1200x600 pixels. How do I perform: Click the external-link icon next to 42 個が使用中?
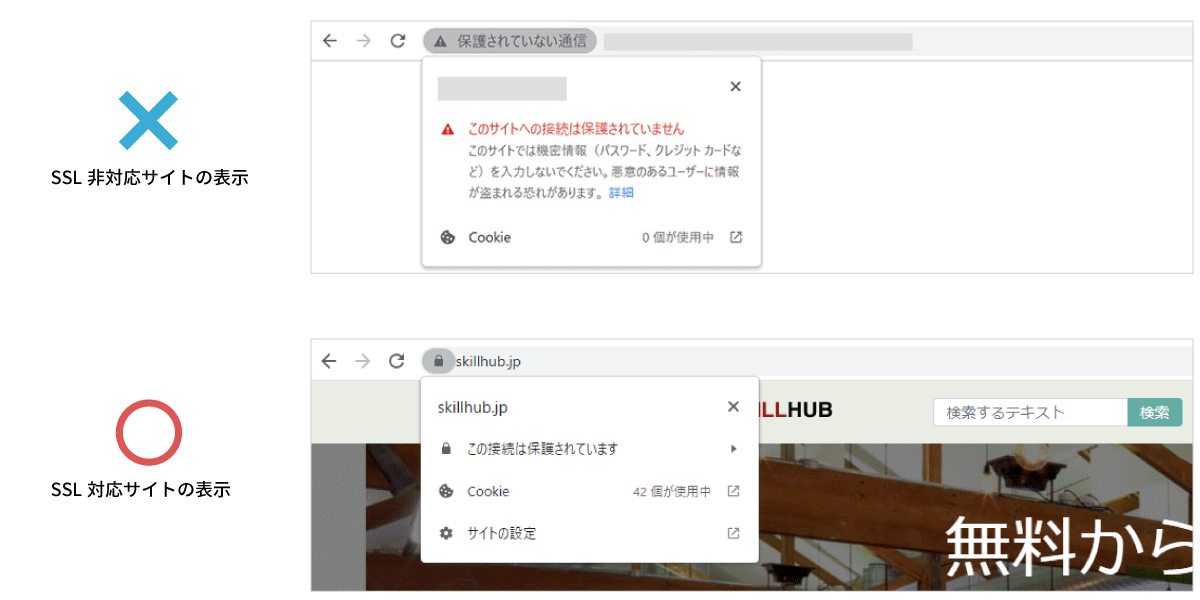733,492
